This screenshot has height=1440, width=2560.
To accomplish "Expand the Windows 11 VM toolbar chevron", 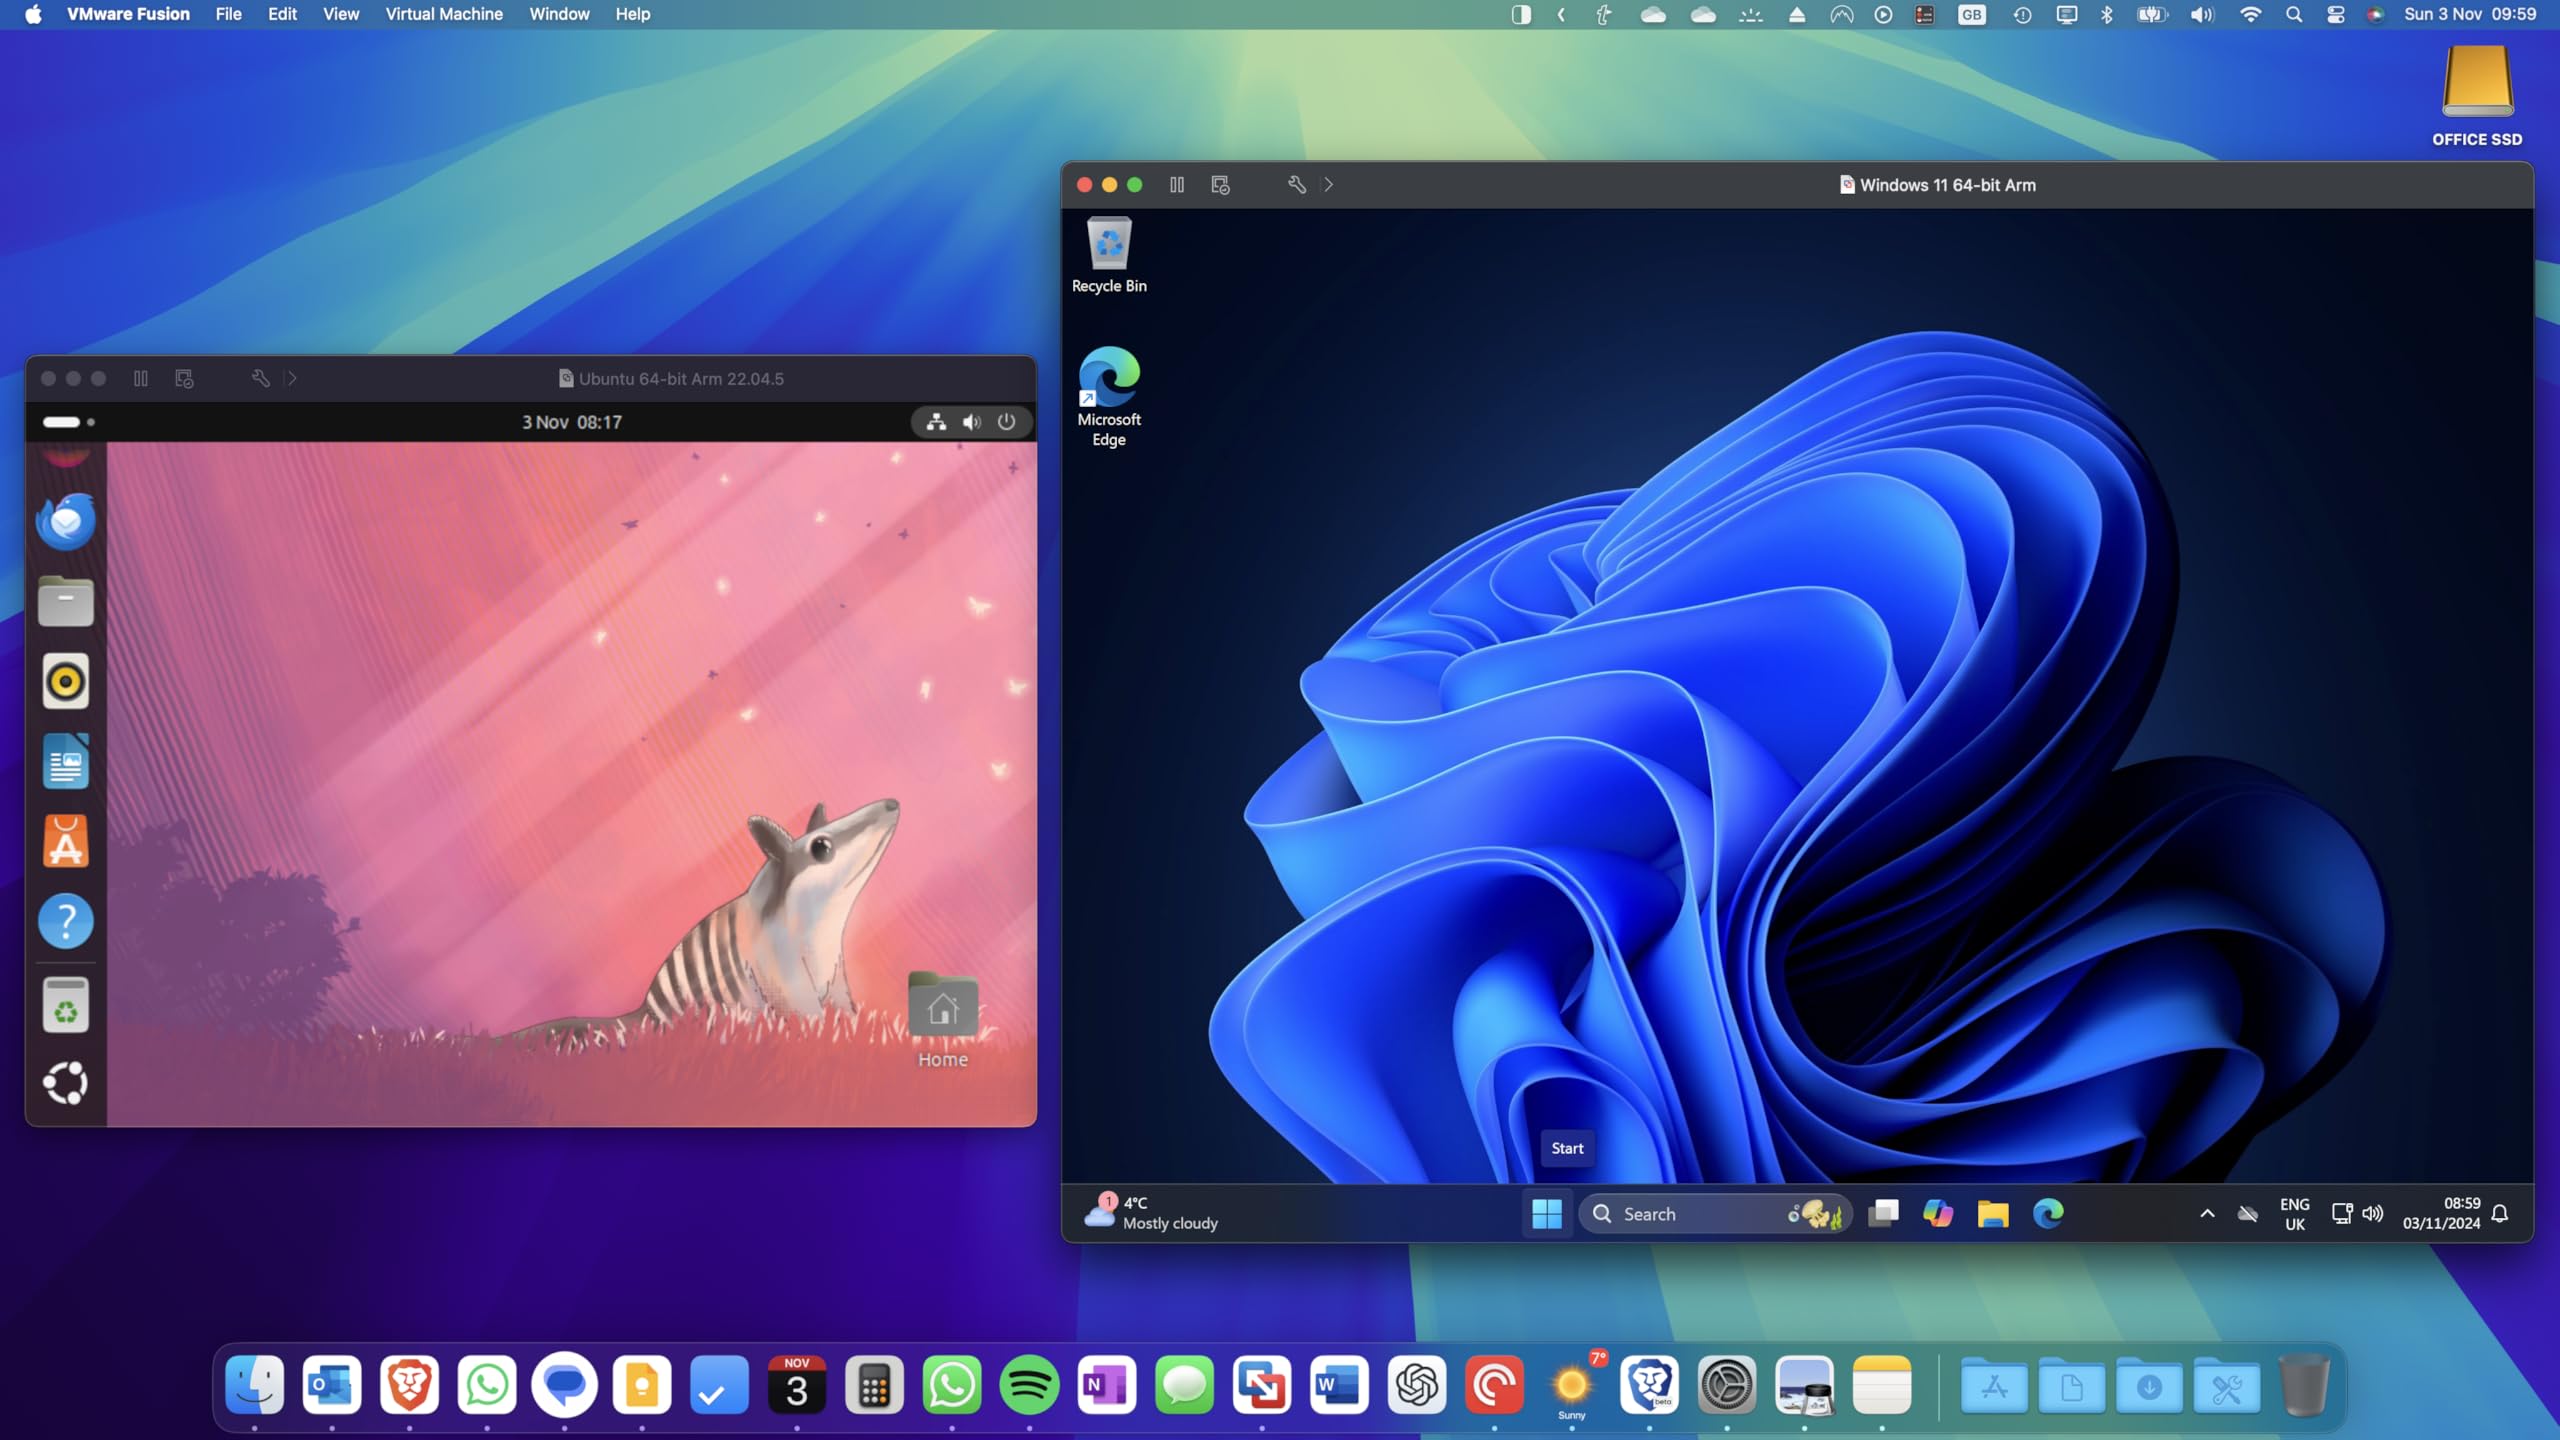I will (1329, 185).
